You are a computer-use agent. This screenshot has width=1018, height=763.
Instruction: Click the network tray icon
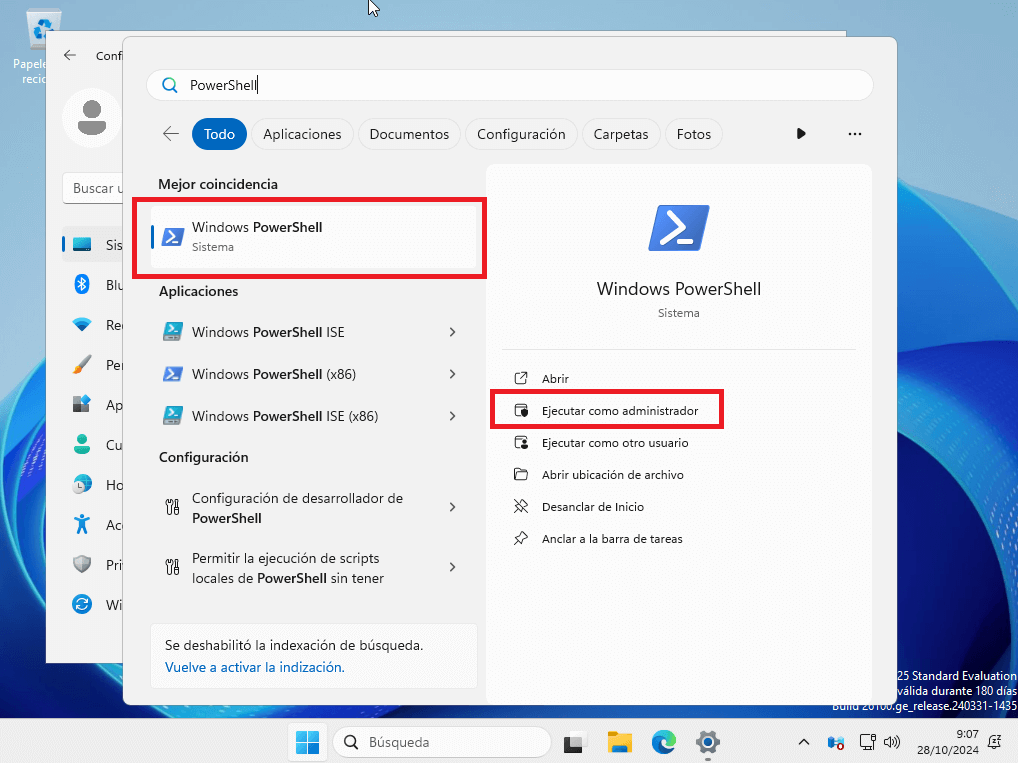[867, 742]
